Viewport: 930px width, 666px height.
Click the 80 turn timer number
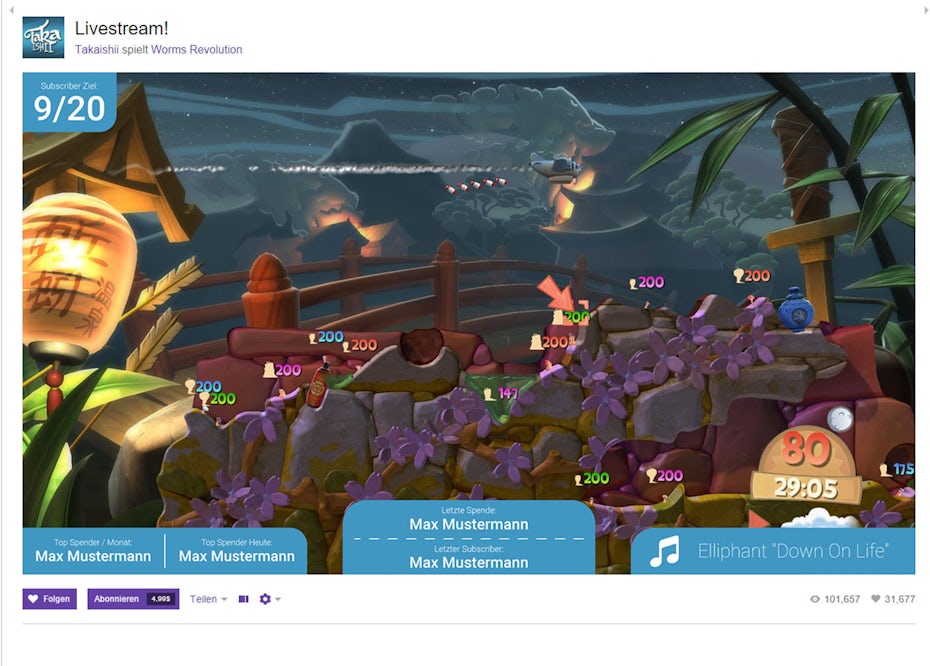(805, 449)
